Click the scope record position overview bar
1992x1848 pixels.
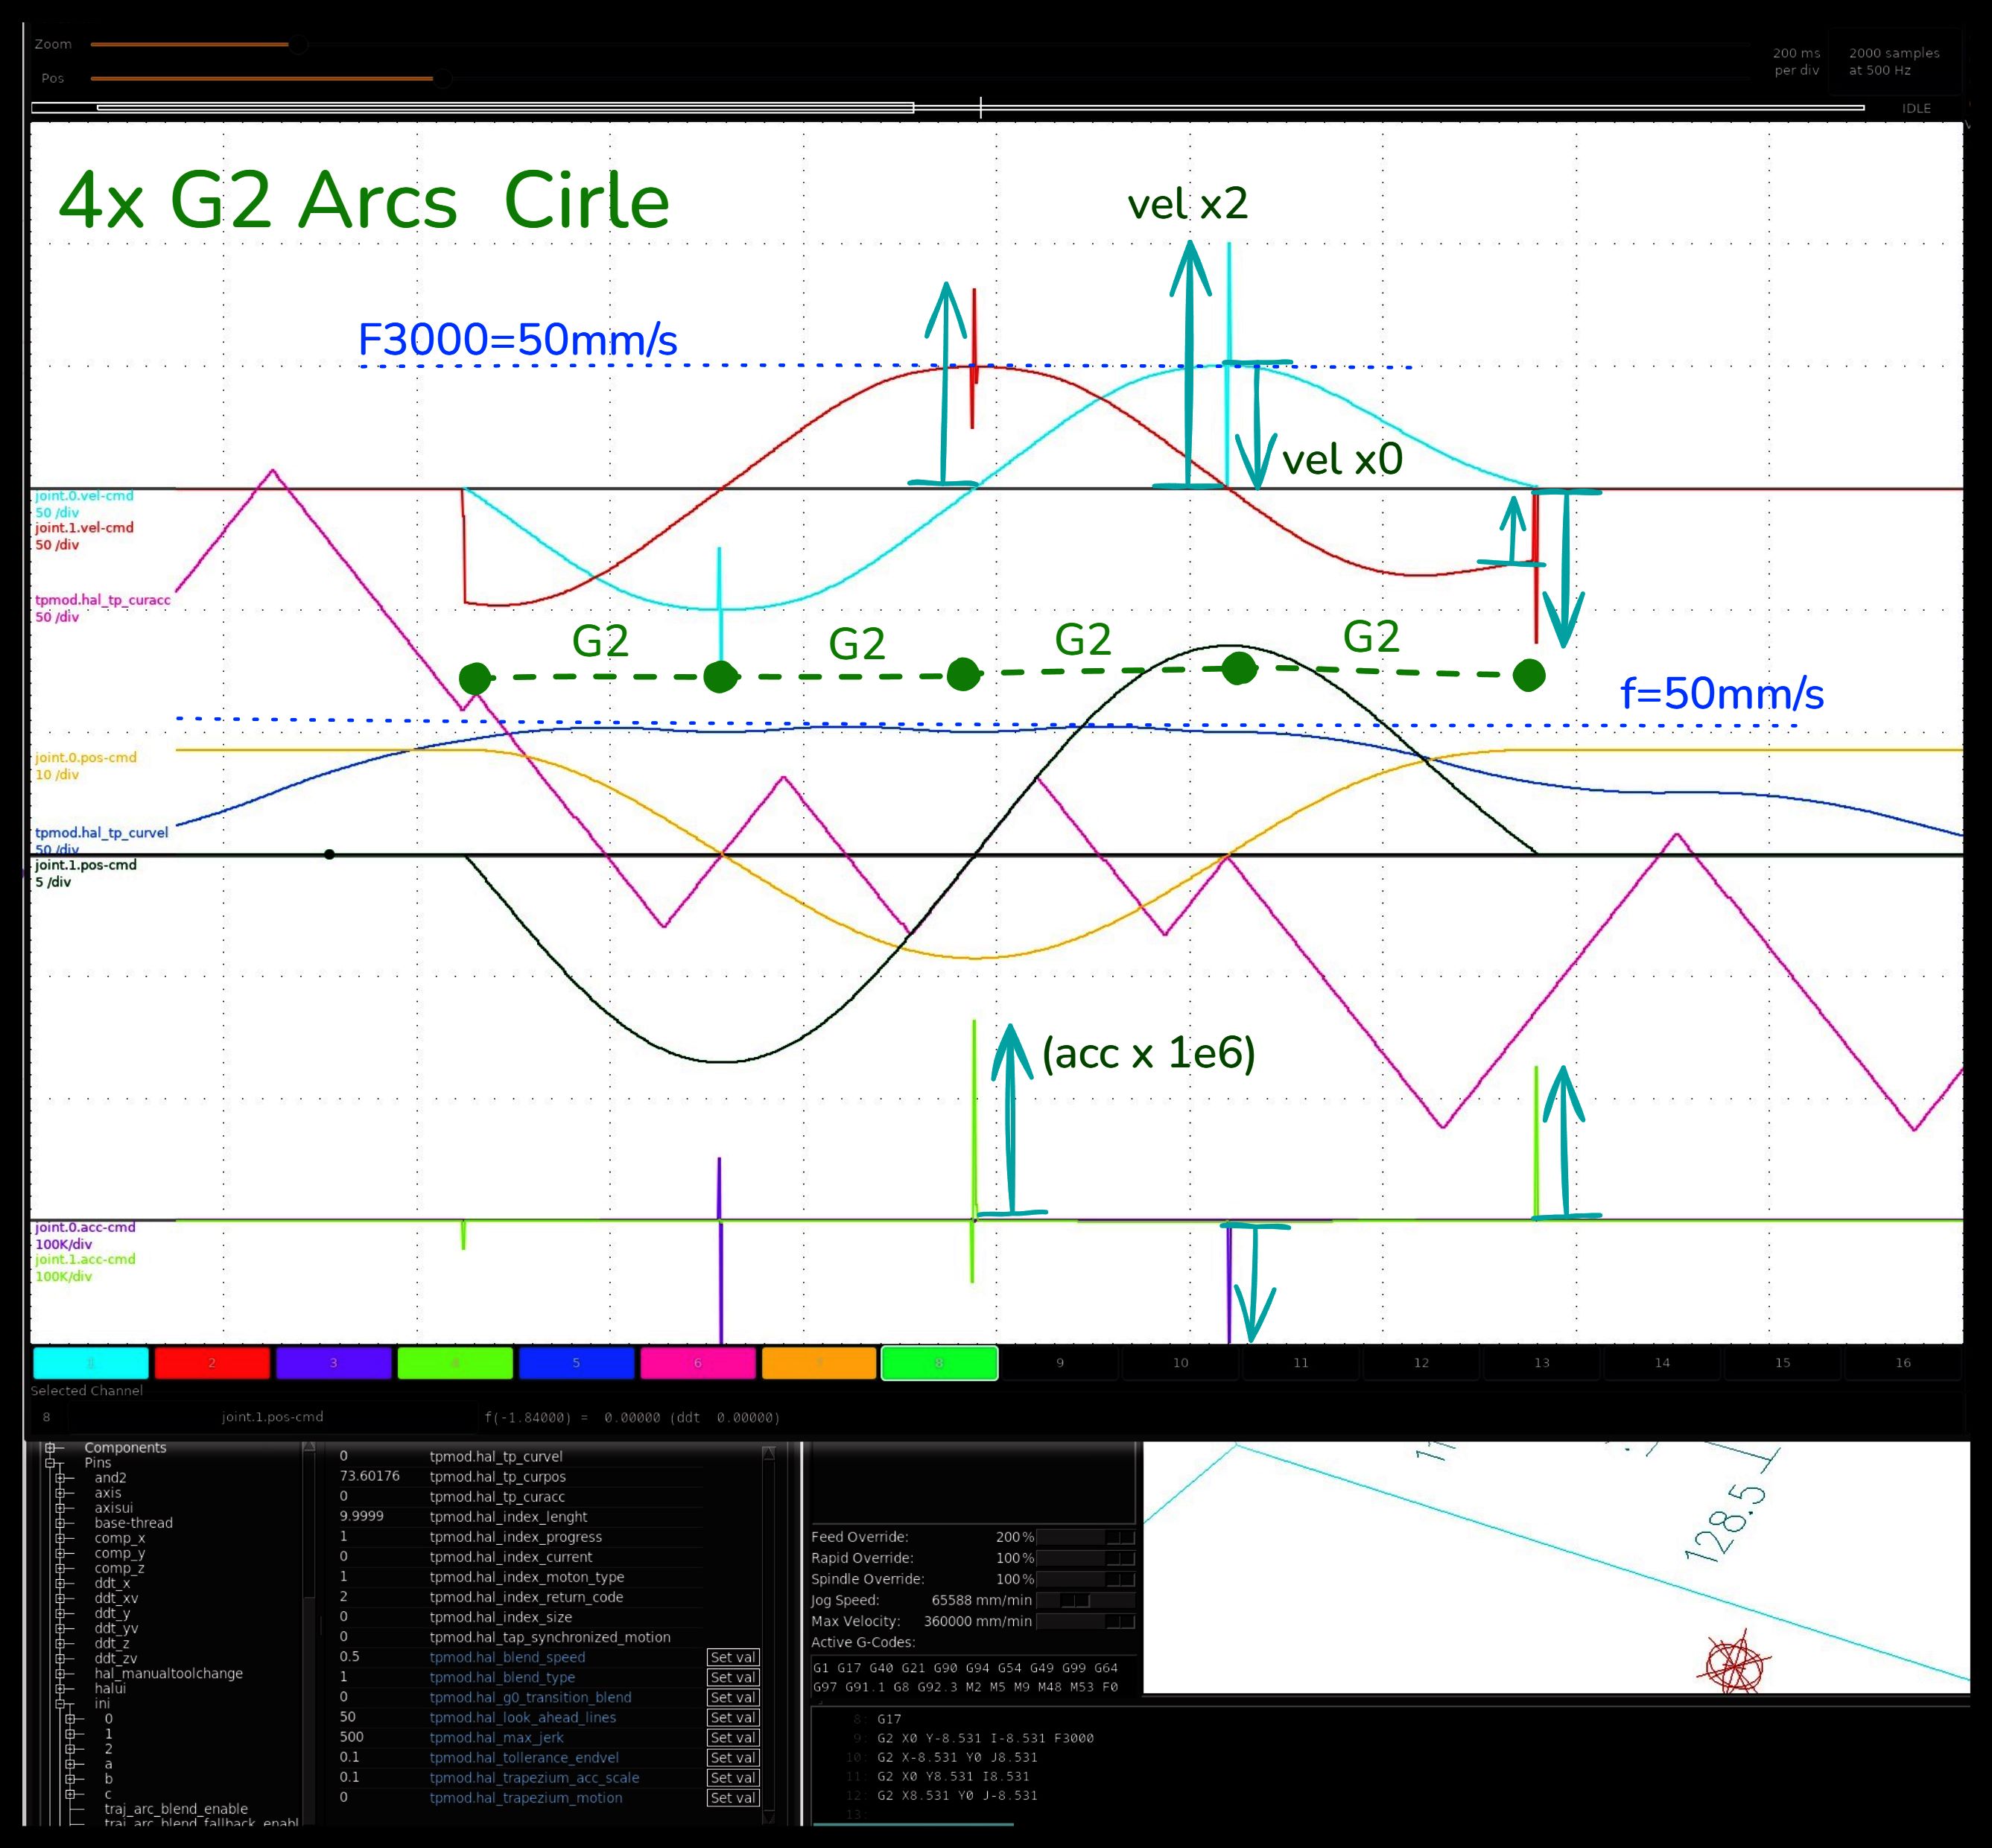(948, 107)
